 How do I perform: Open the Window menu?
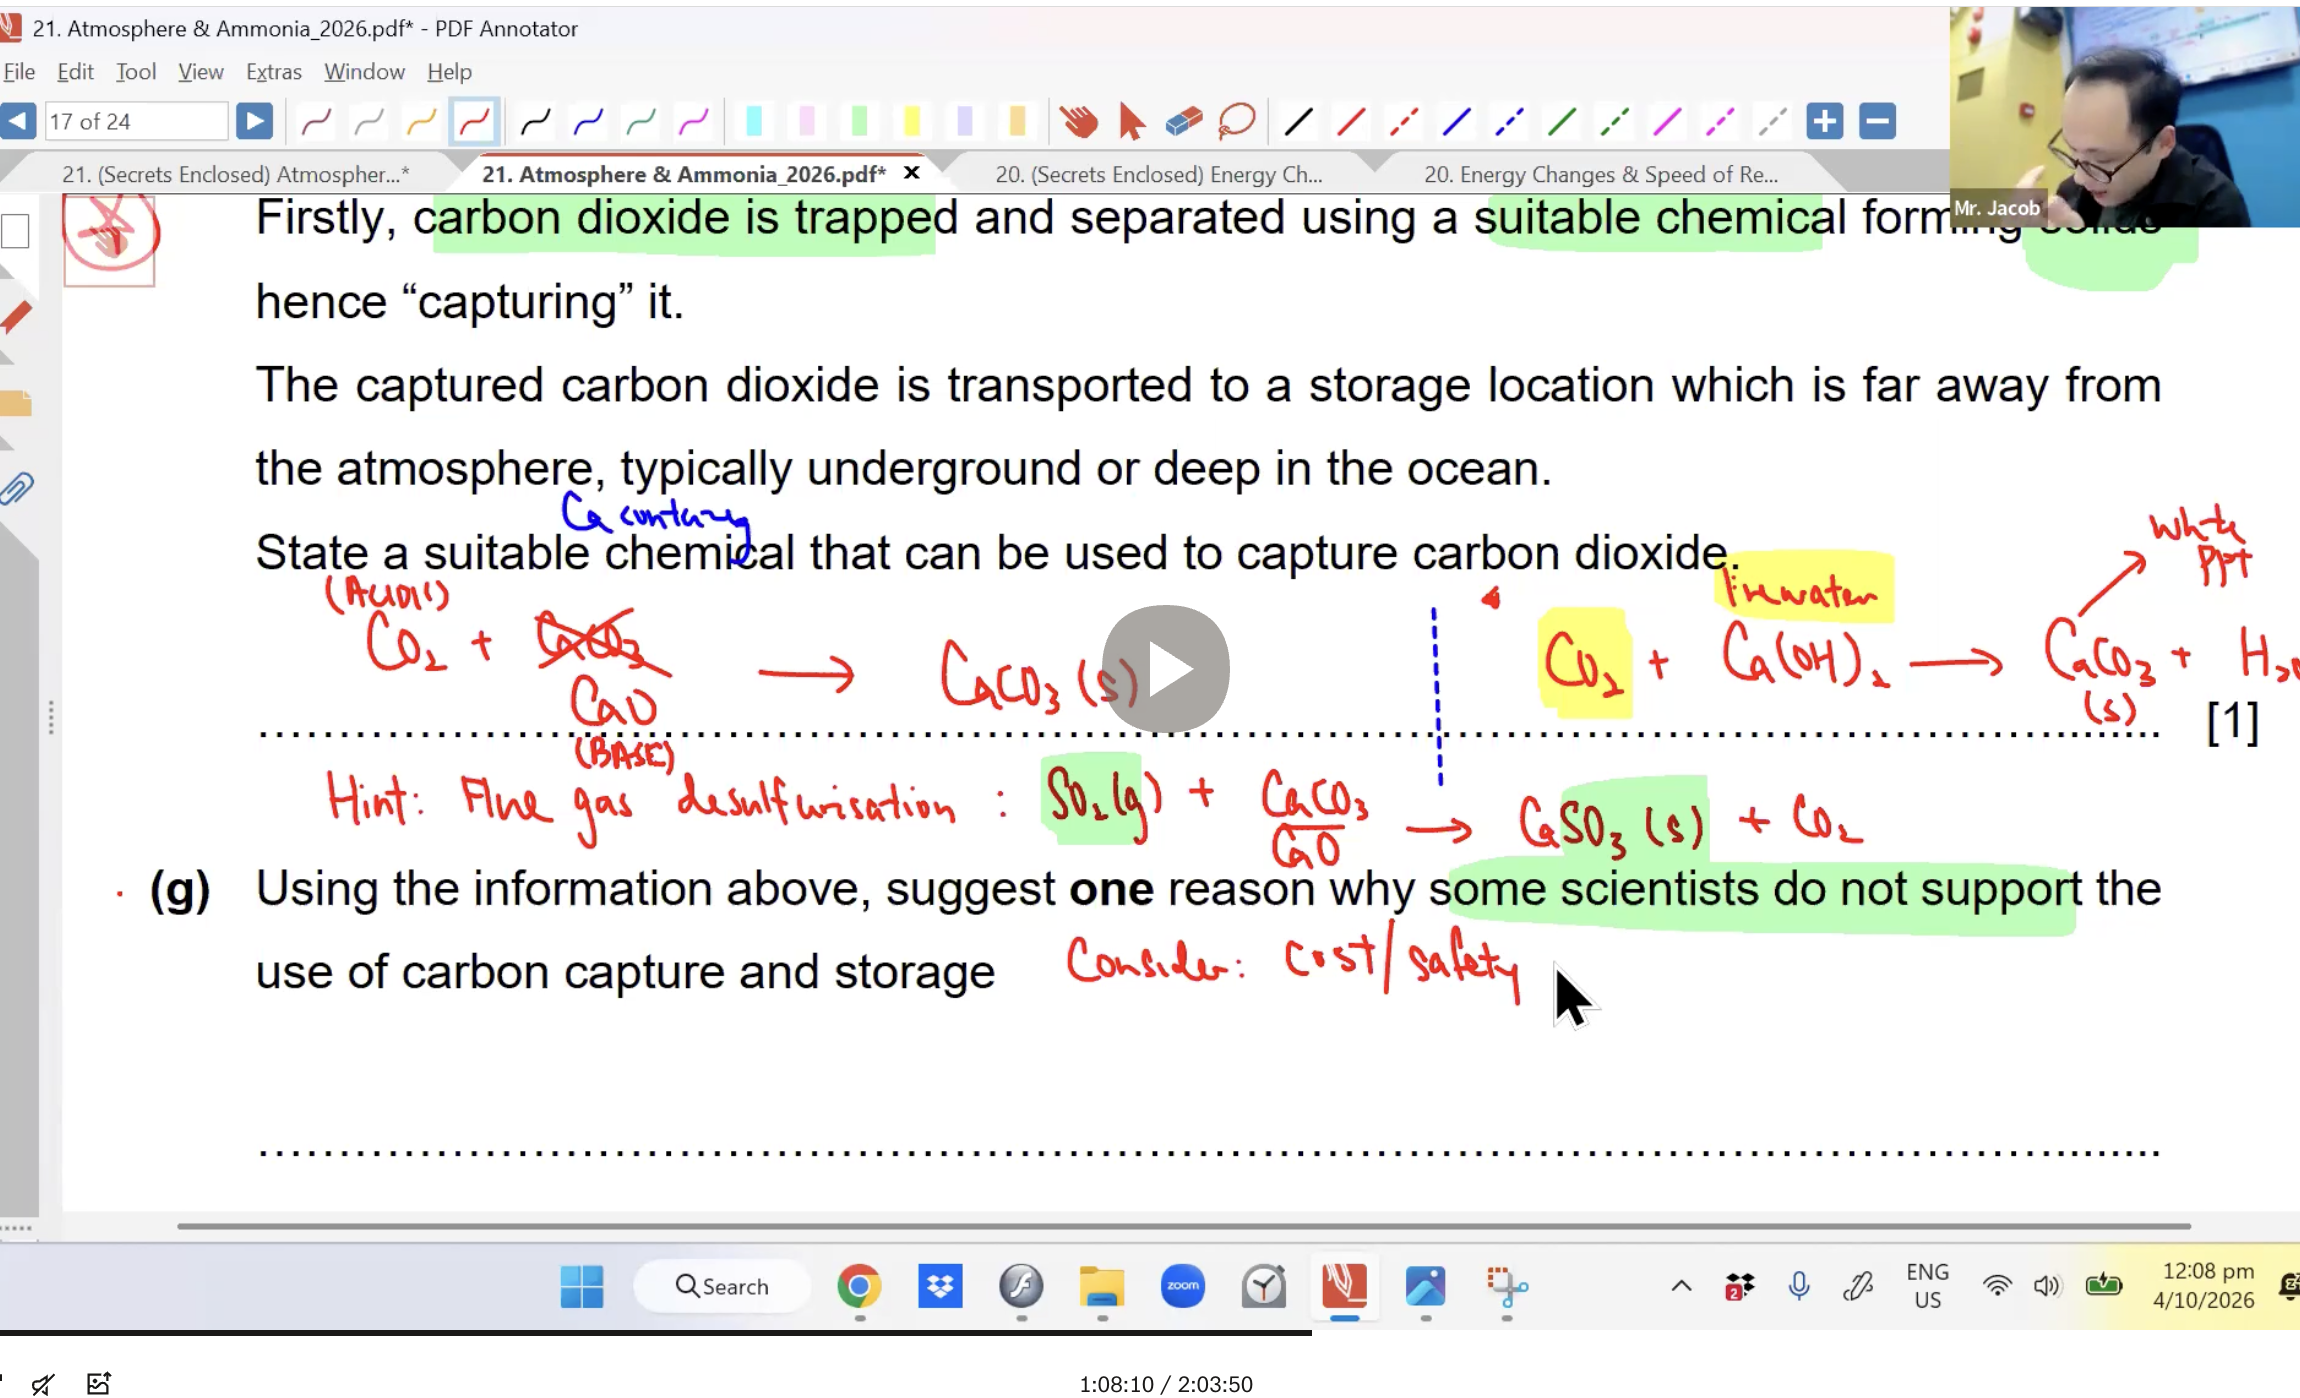click(x=364, y=72)
